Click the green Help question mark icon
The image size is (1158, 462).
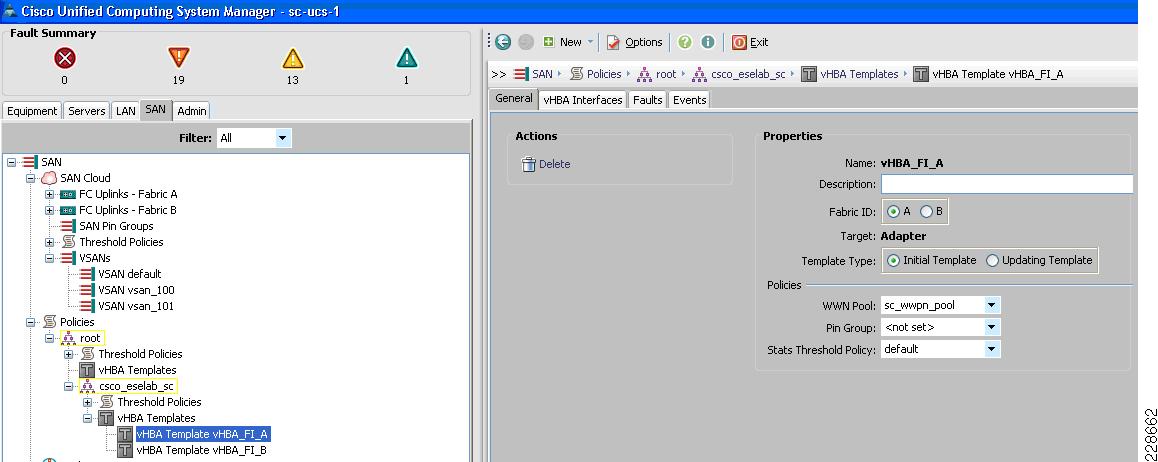[685, 42]
